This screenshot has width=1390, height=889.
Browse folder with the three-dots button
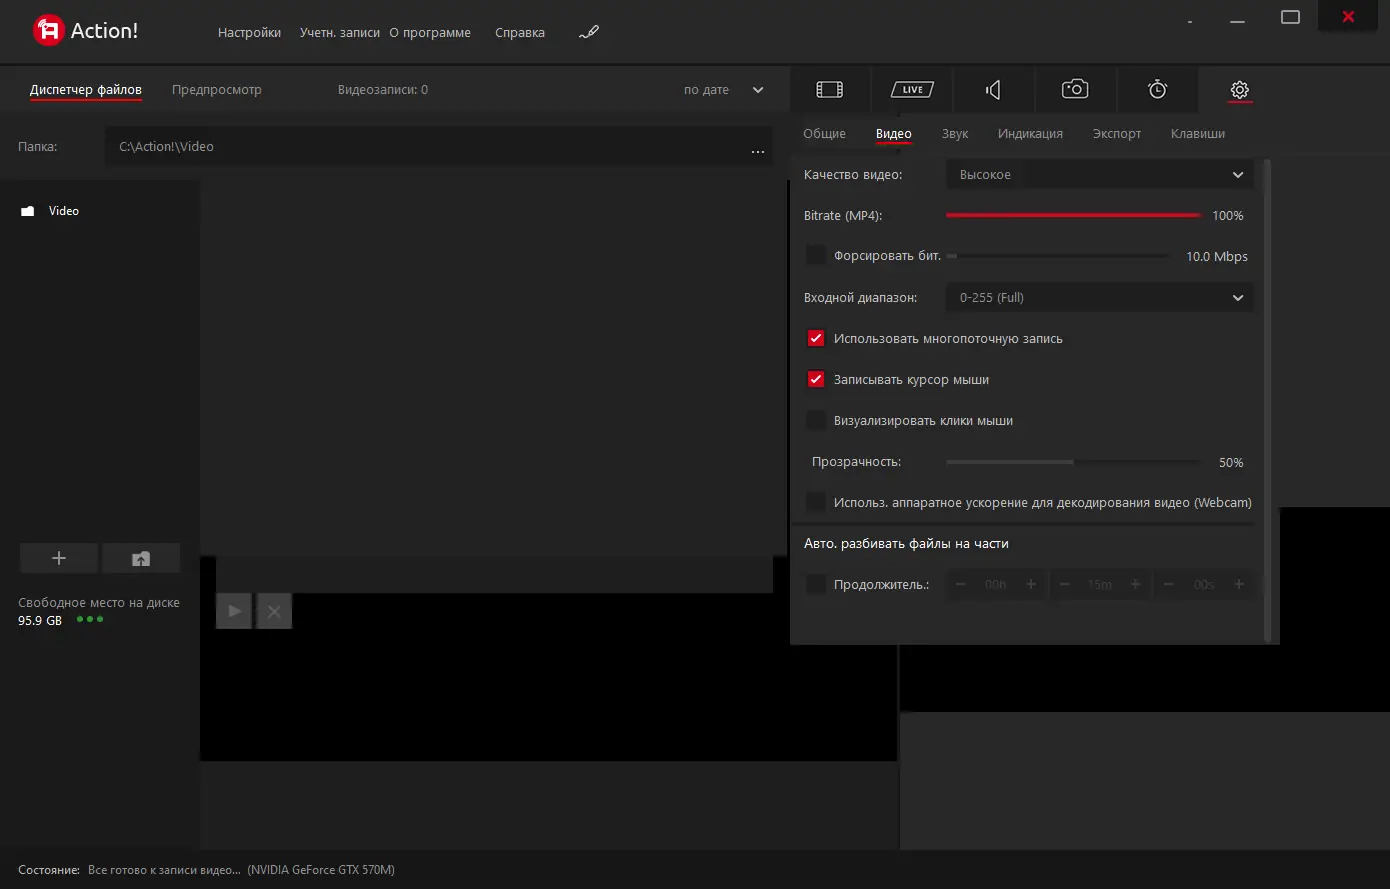click(758, 151)
